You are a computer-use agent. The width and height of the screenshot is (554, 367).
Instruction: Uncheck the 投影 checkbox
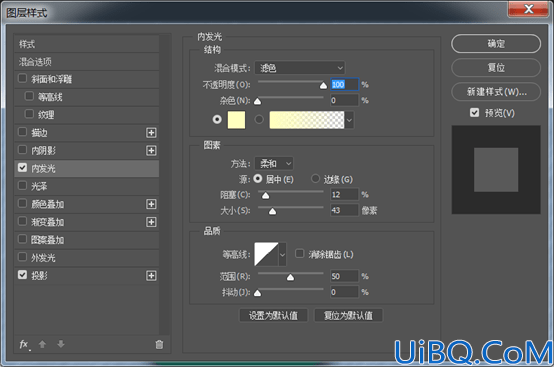tap(22, 275)
